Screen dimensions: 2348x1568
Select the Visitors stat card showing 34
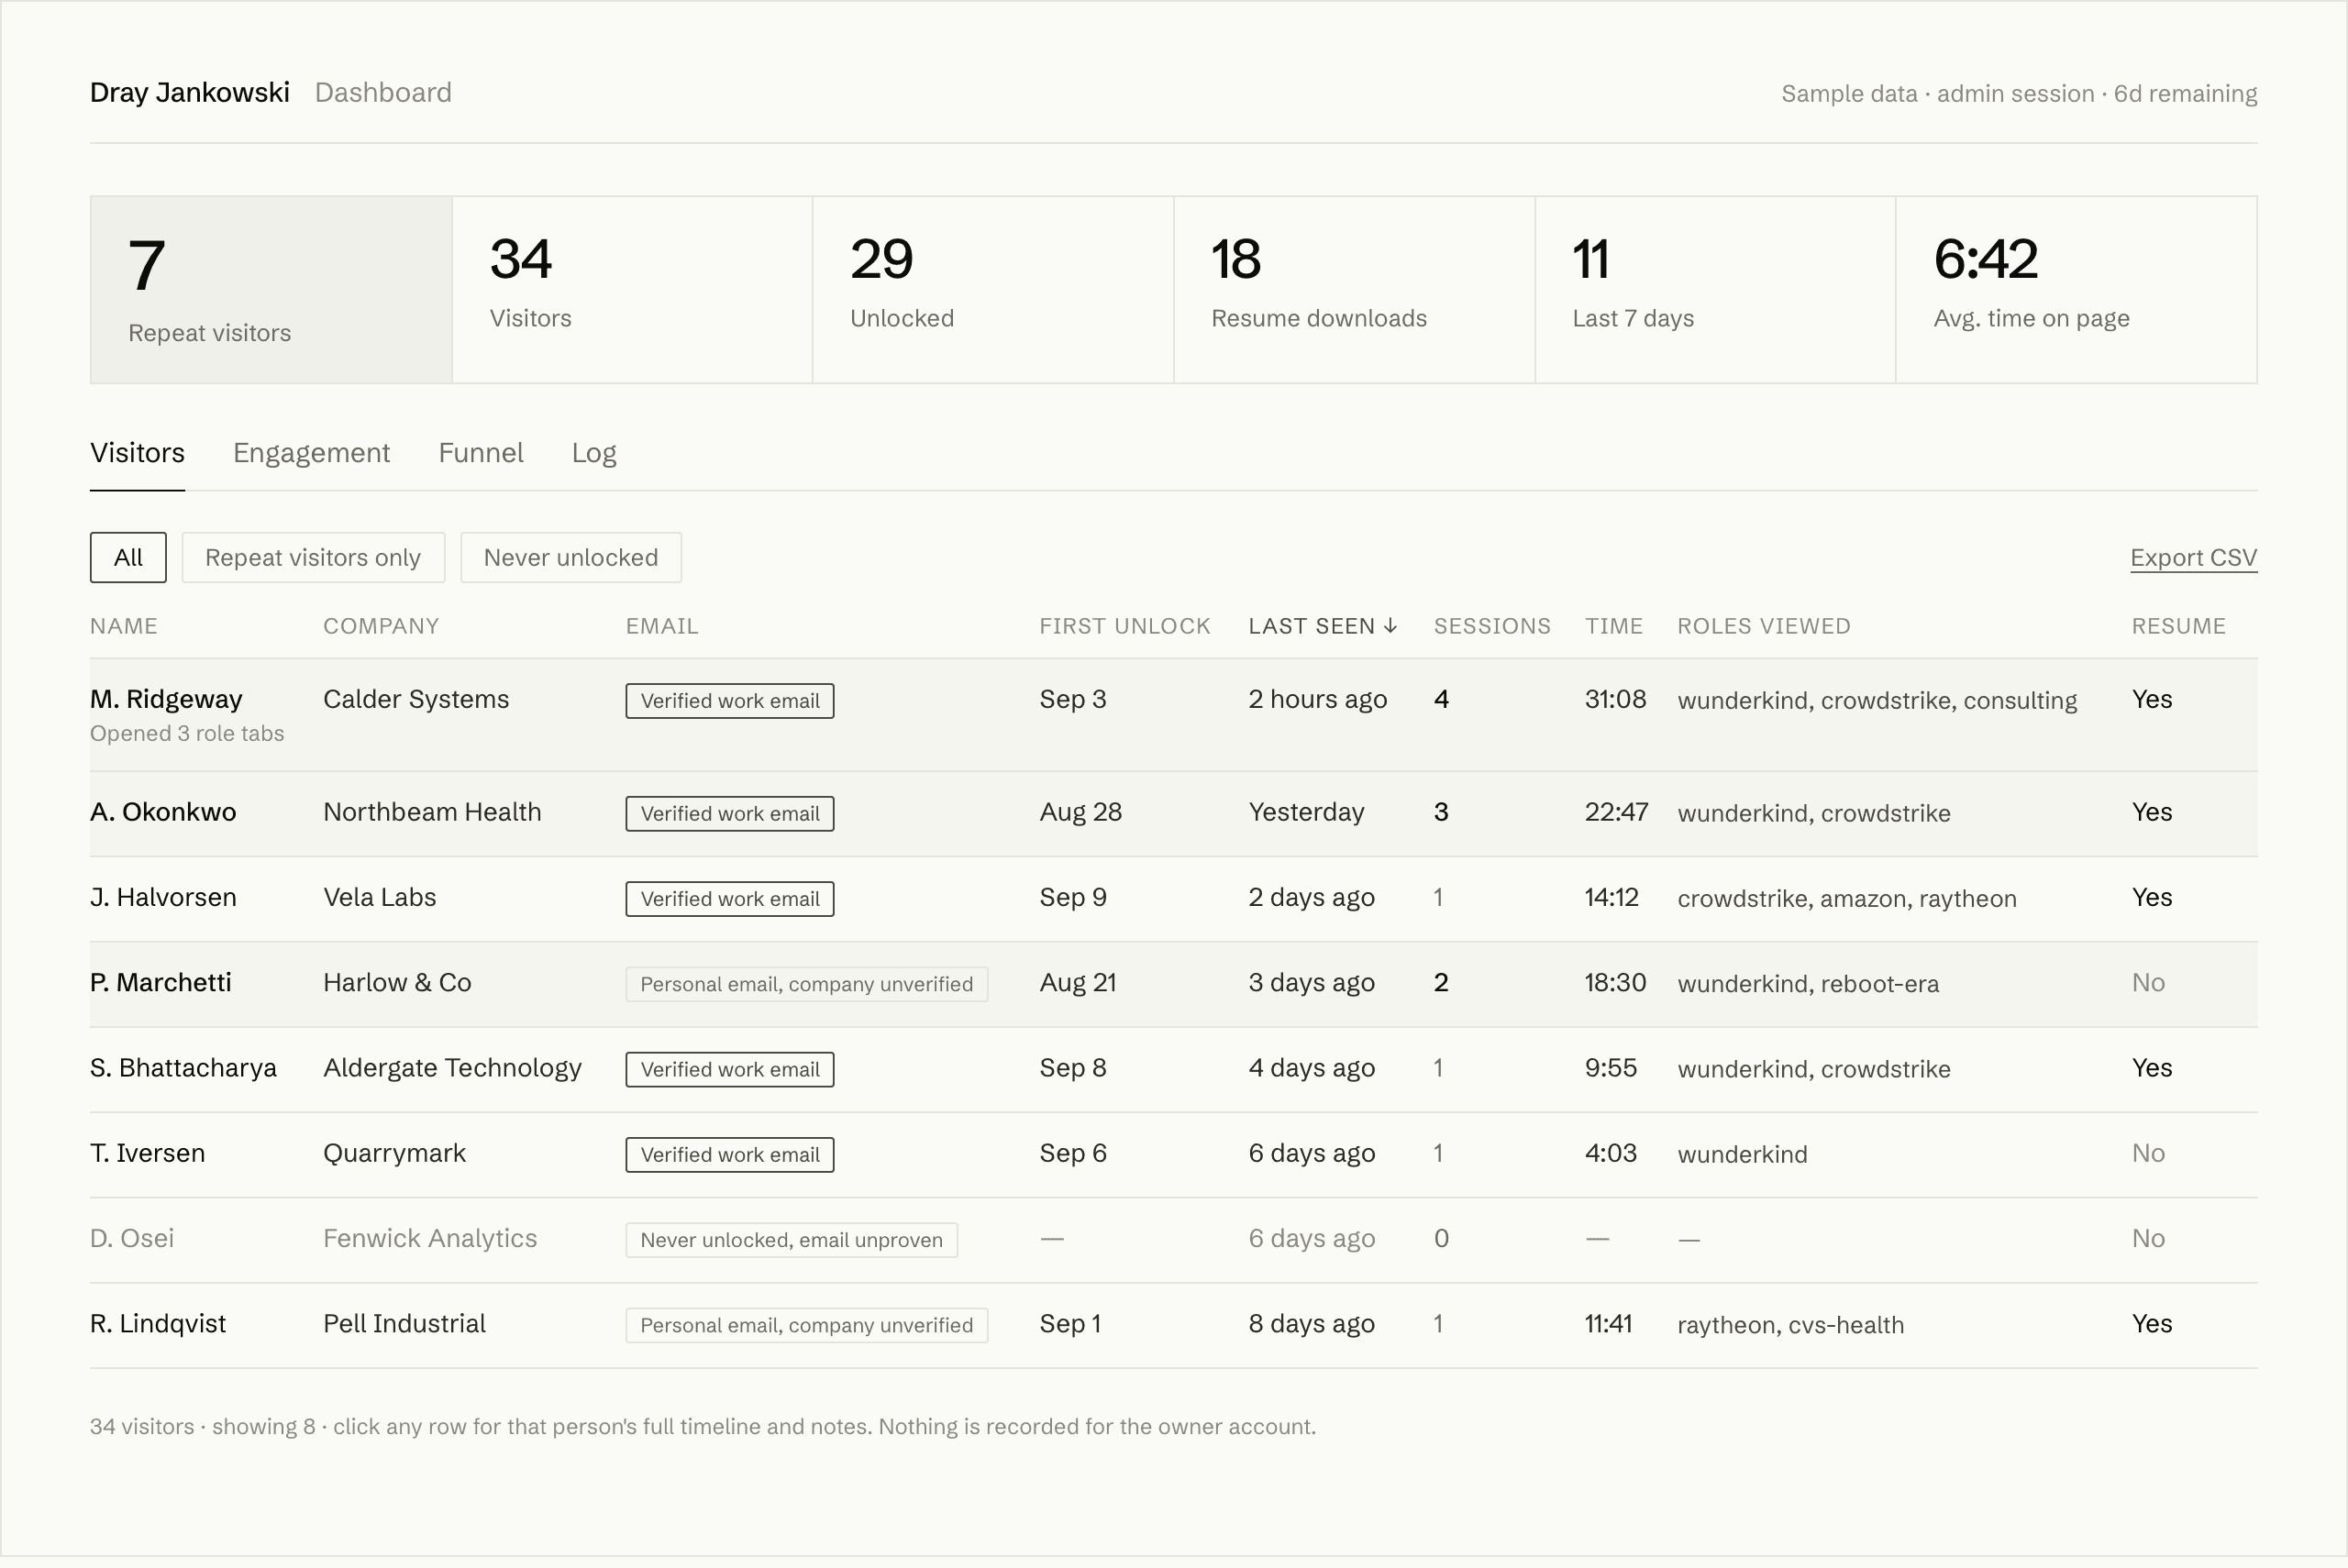click(x=632, y=289)
